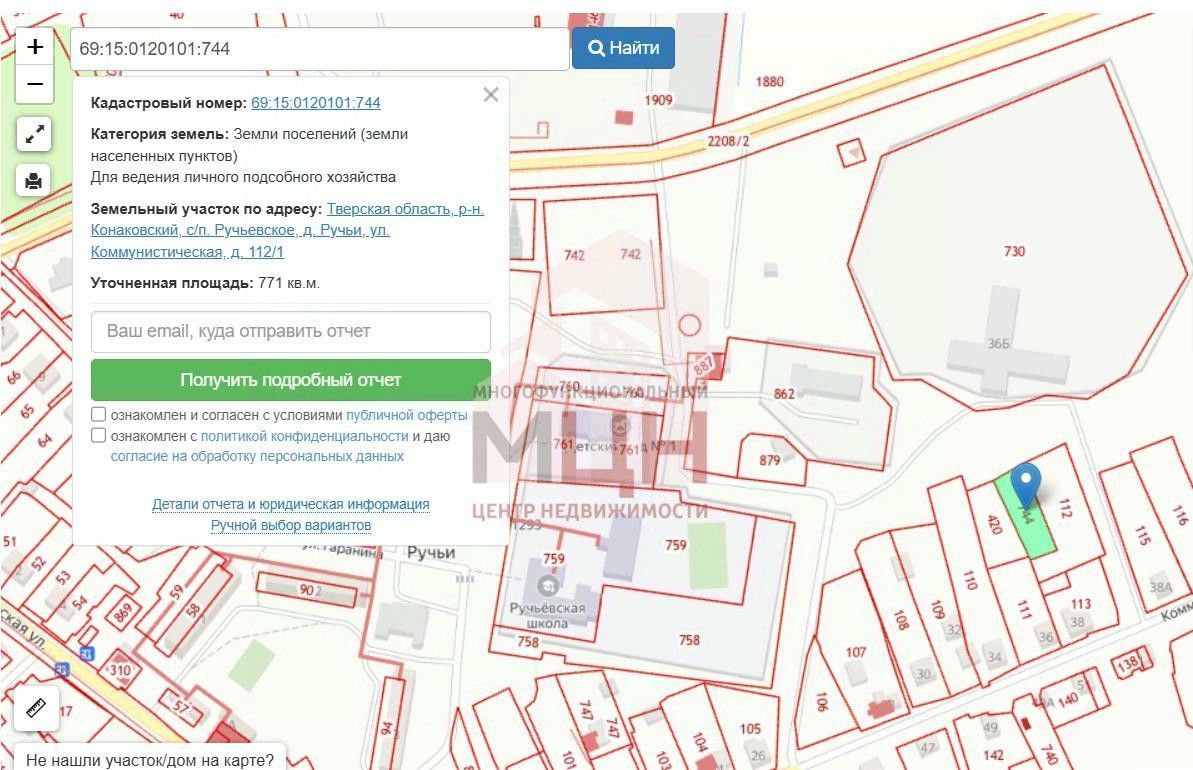Click Ручной выбор вариантов link
This screenshot has height=770, width=1193.
tap(291, 525)
